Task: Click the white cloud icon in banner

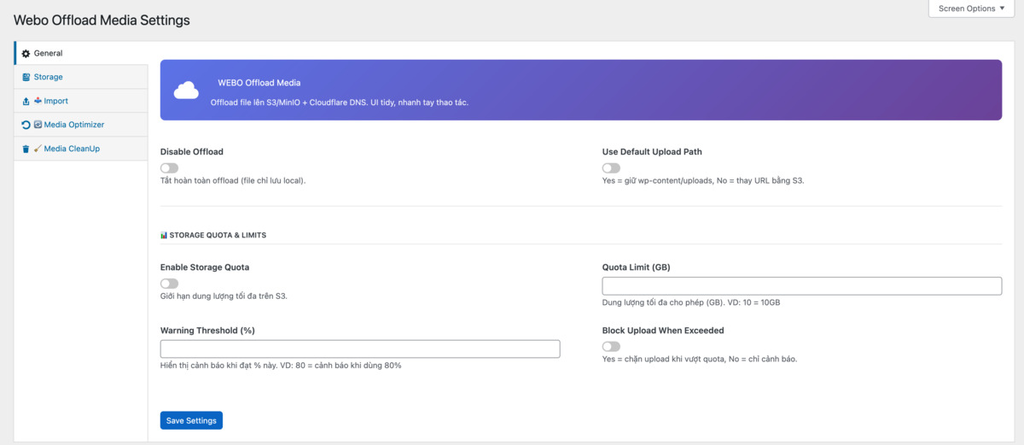Action: pyautogui.click(x=186, y=91)
